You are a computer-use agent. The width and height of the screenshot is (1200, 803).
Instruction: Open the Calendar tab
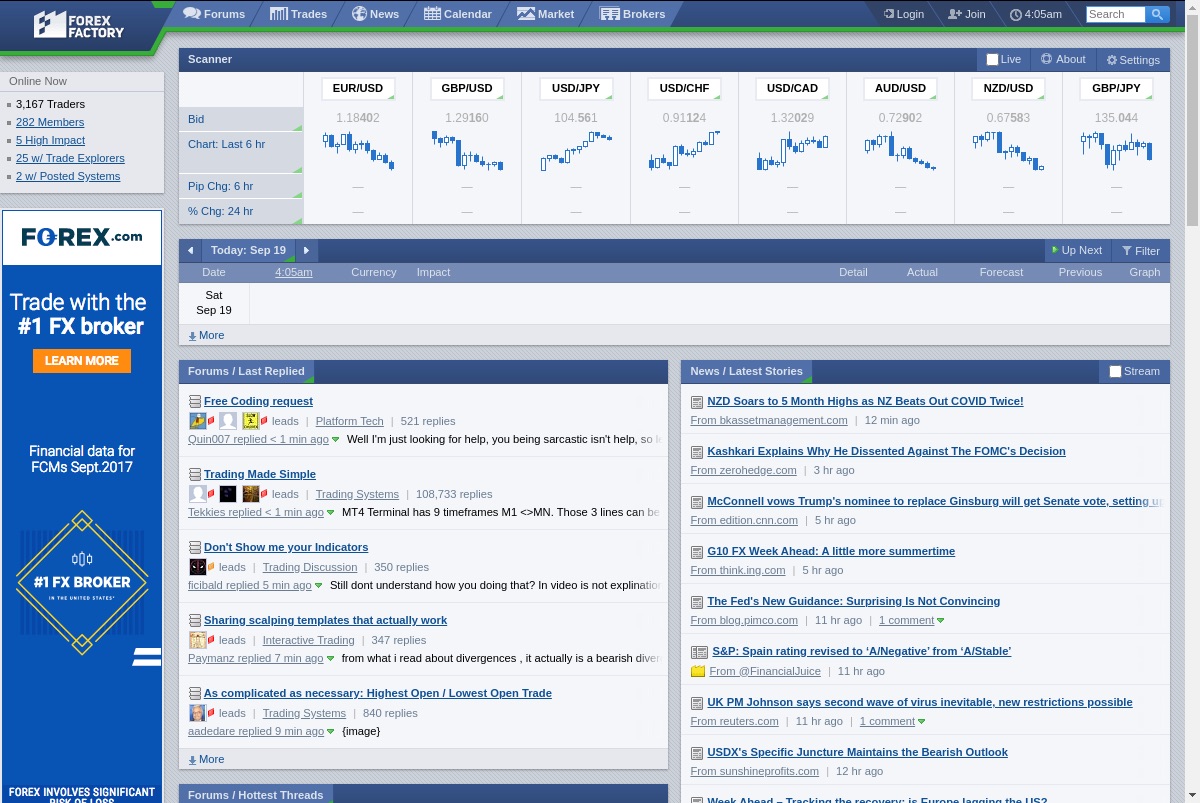point(458,14)
